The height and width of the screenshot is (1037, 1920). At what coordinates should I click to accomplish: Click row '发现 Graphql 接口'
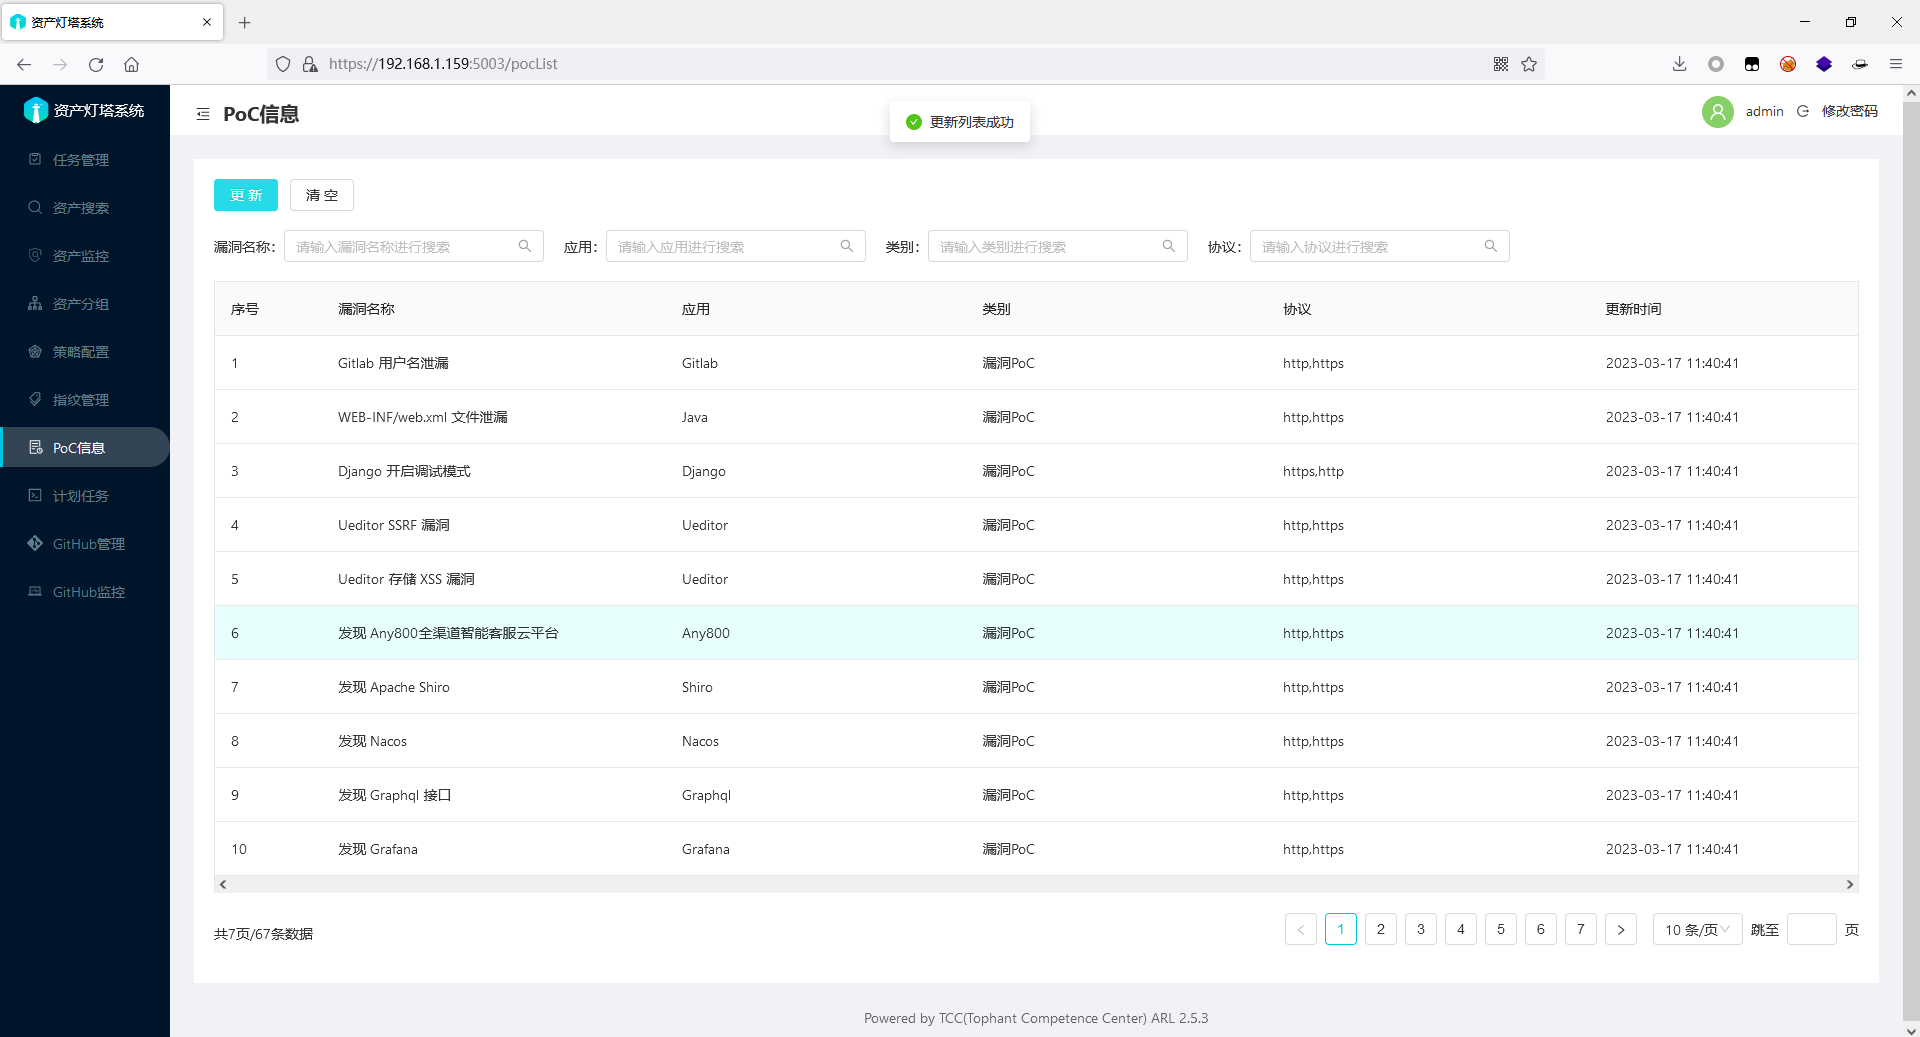point(1036,795)
